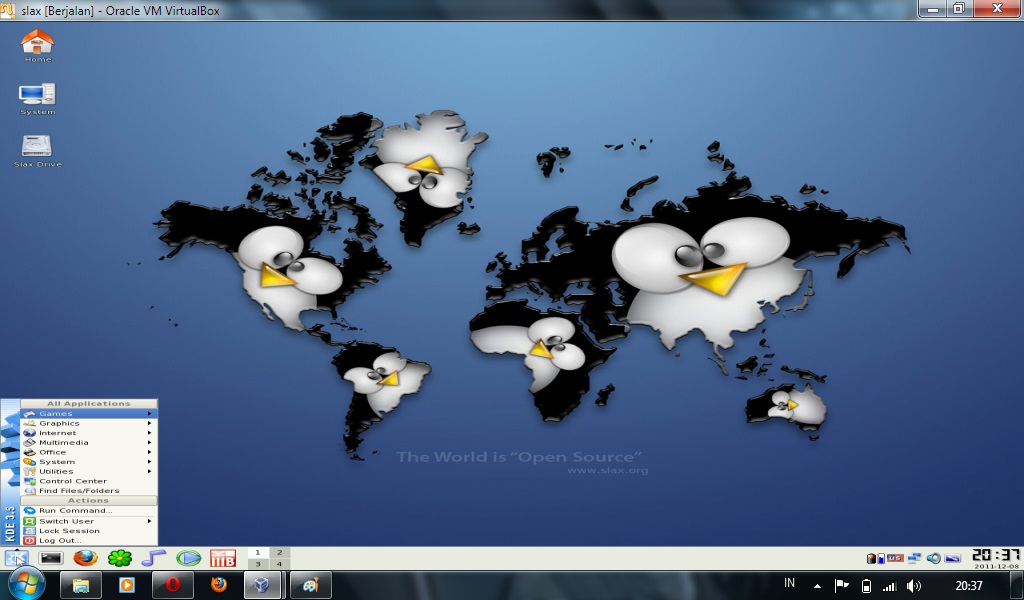The image size is (1024, 600).
Task: Expand the Utilities submenu arrow
Action: (150, 471)
